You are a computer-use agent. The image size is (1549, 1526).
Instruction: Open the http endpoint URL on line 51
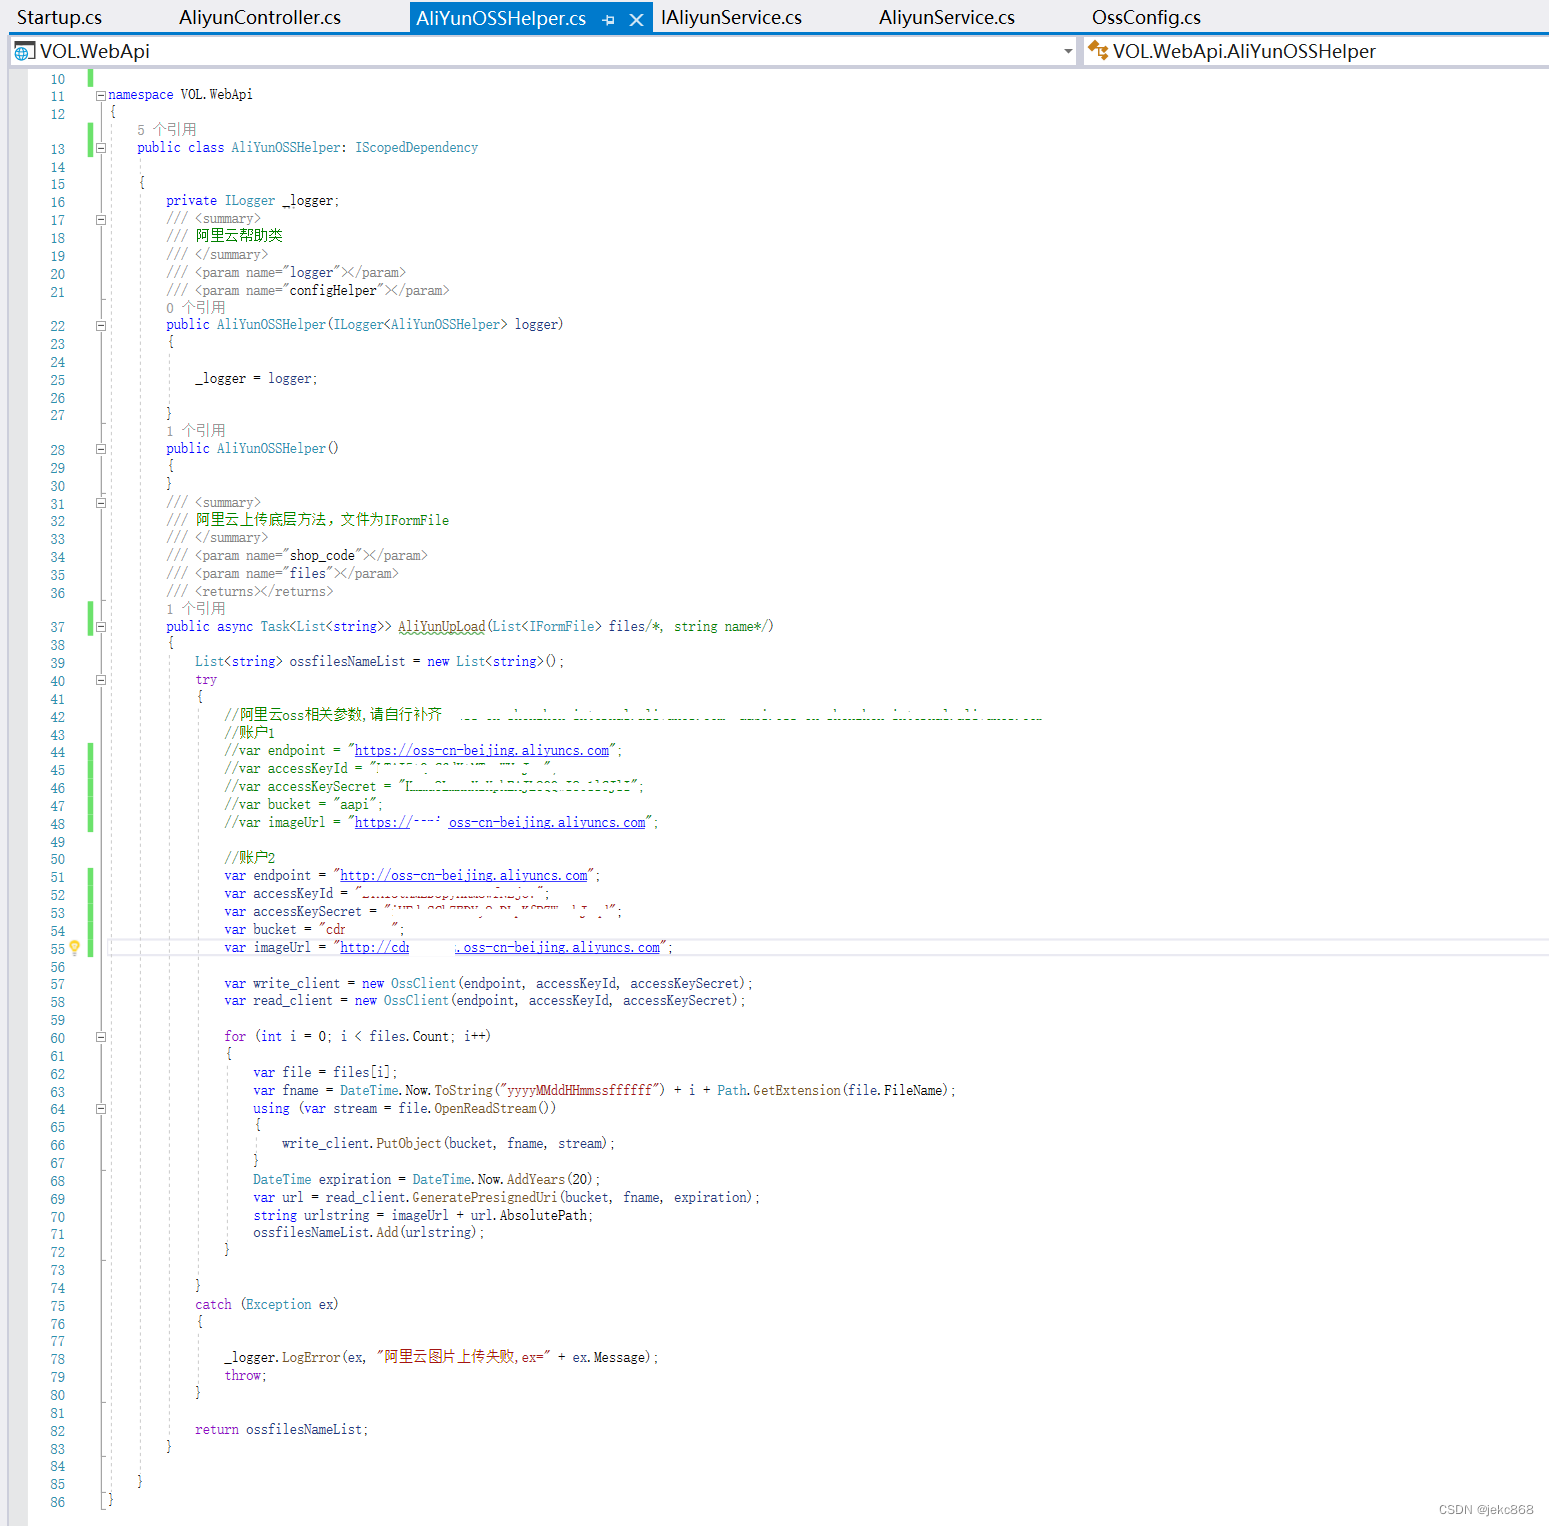tap(464, 876)
